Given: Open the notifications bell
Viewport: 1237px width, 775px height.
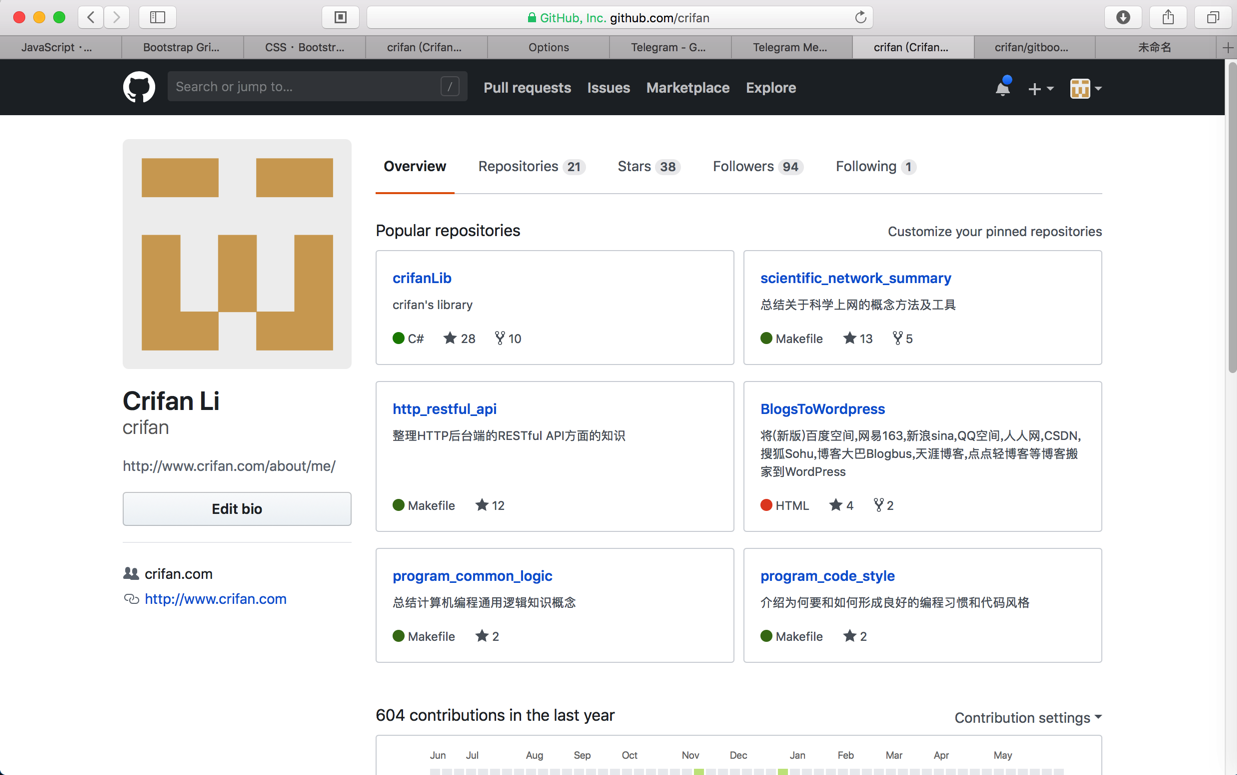Looking at the screenshot, I should [1002, 88].
